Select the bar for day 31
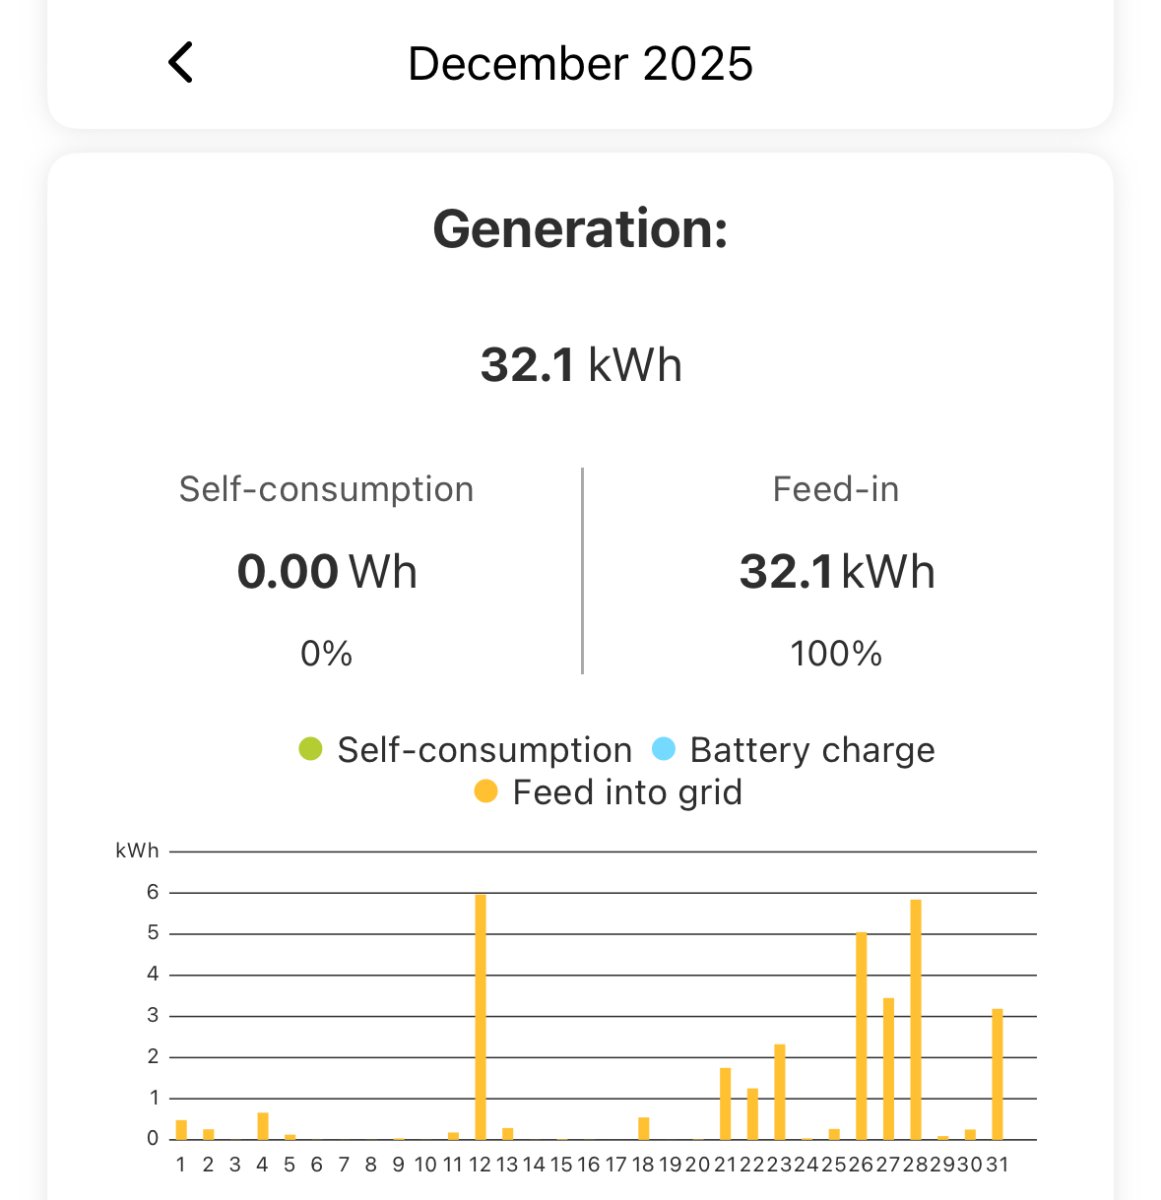This screenshot has height=1200, width=1161. click(x=997, y=1074)
